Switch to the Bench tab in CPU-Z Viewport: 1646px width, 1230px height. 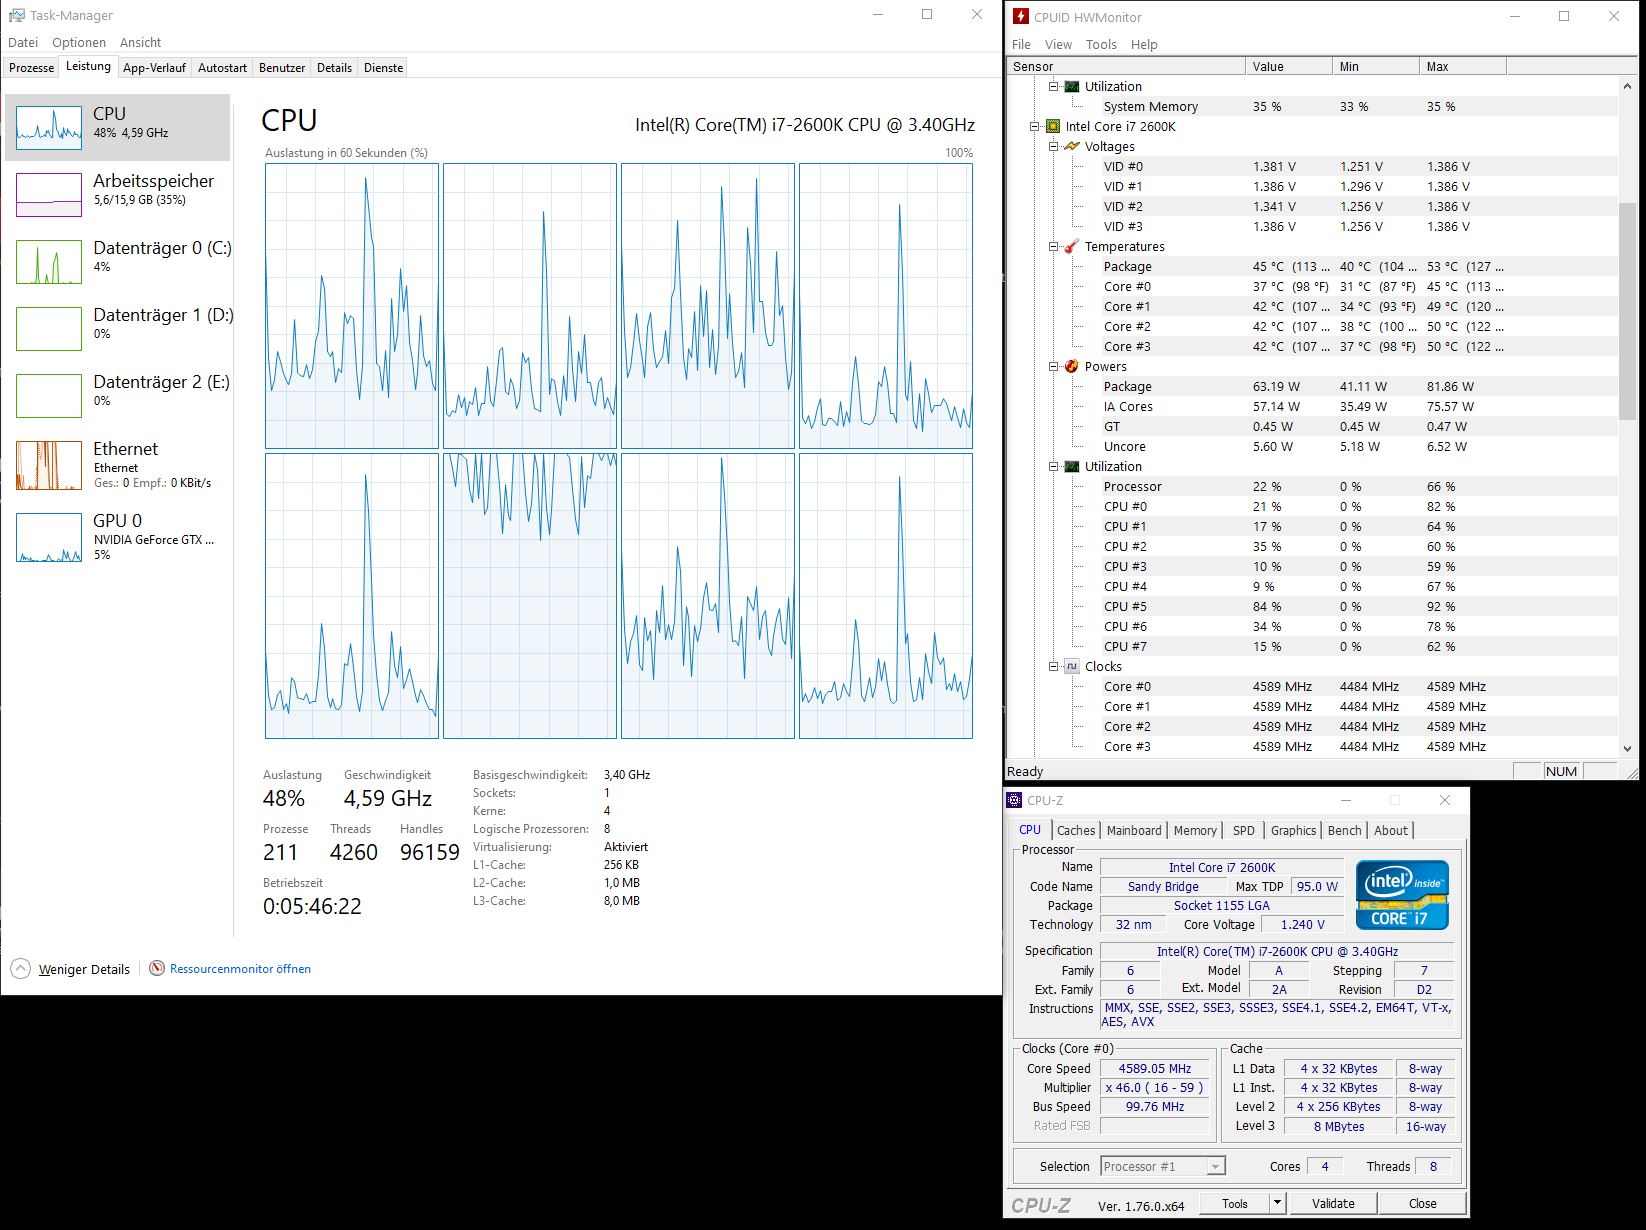[x=1344, y=831]
